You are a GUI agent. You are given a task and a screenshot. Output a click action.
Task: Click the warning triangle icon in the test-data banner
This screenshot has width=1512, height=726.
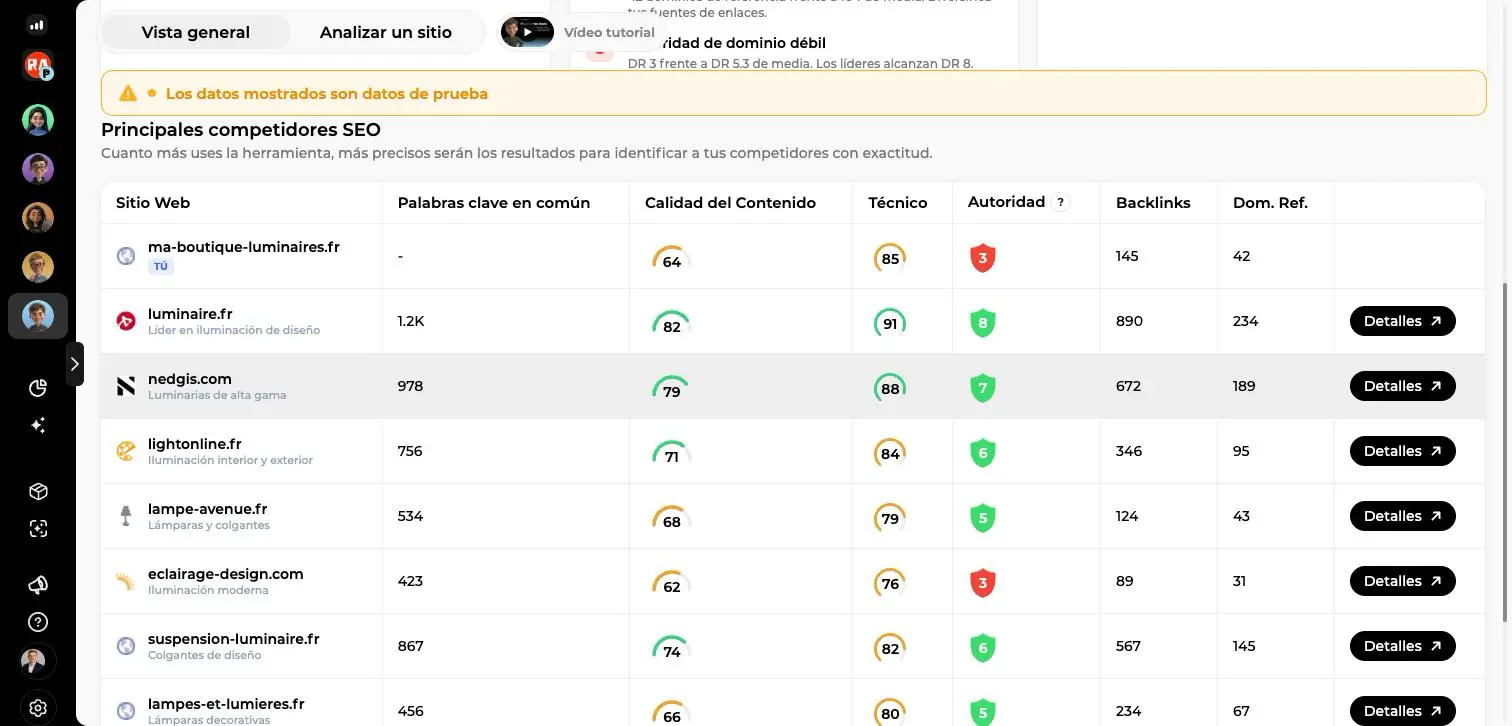pyautogui.click(x=128, y=93)
